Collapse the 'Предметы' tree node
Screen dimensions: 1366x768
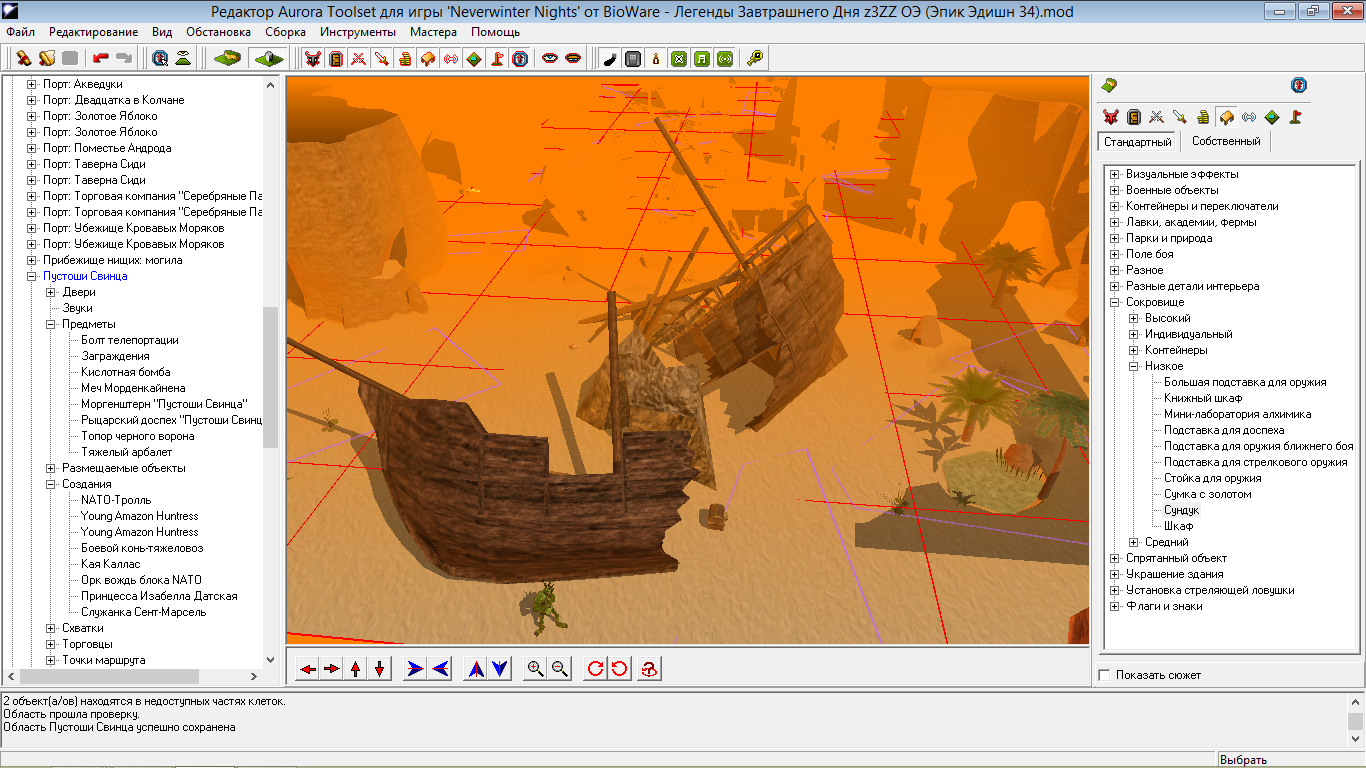pos(51,324)
